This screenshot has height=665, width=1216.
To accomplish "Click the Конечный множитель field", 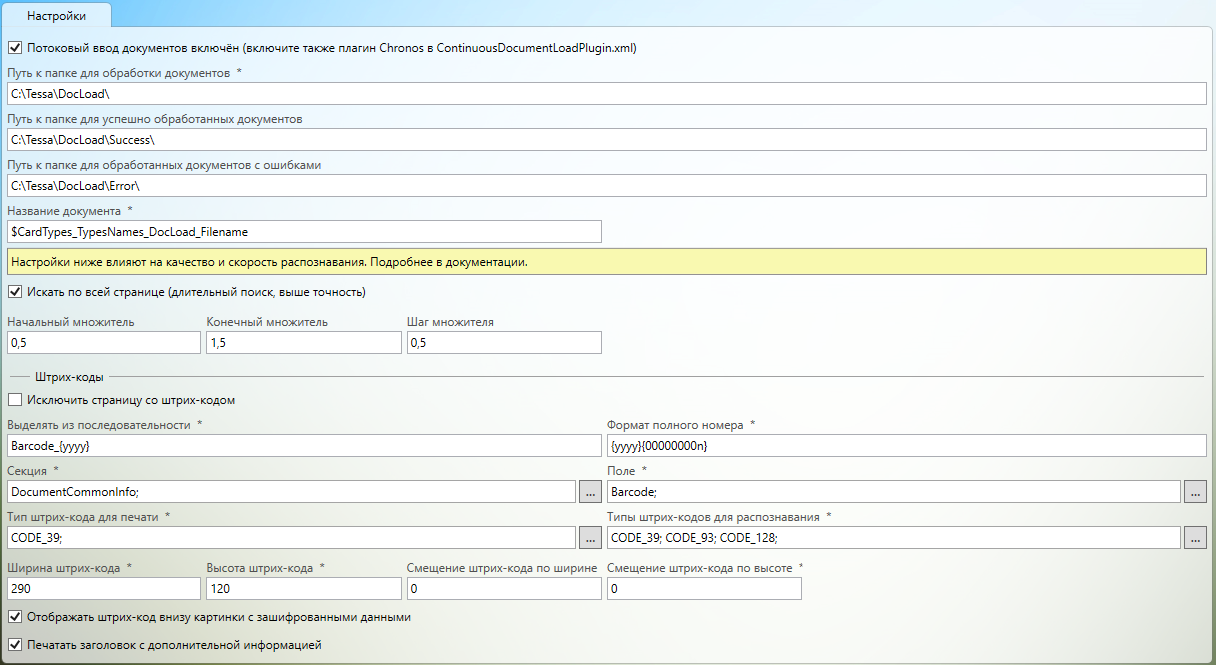I will [x=304, y=343].
